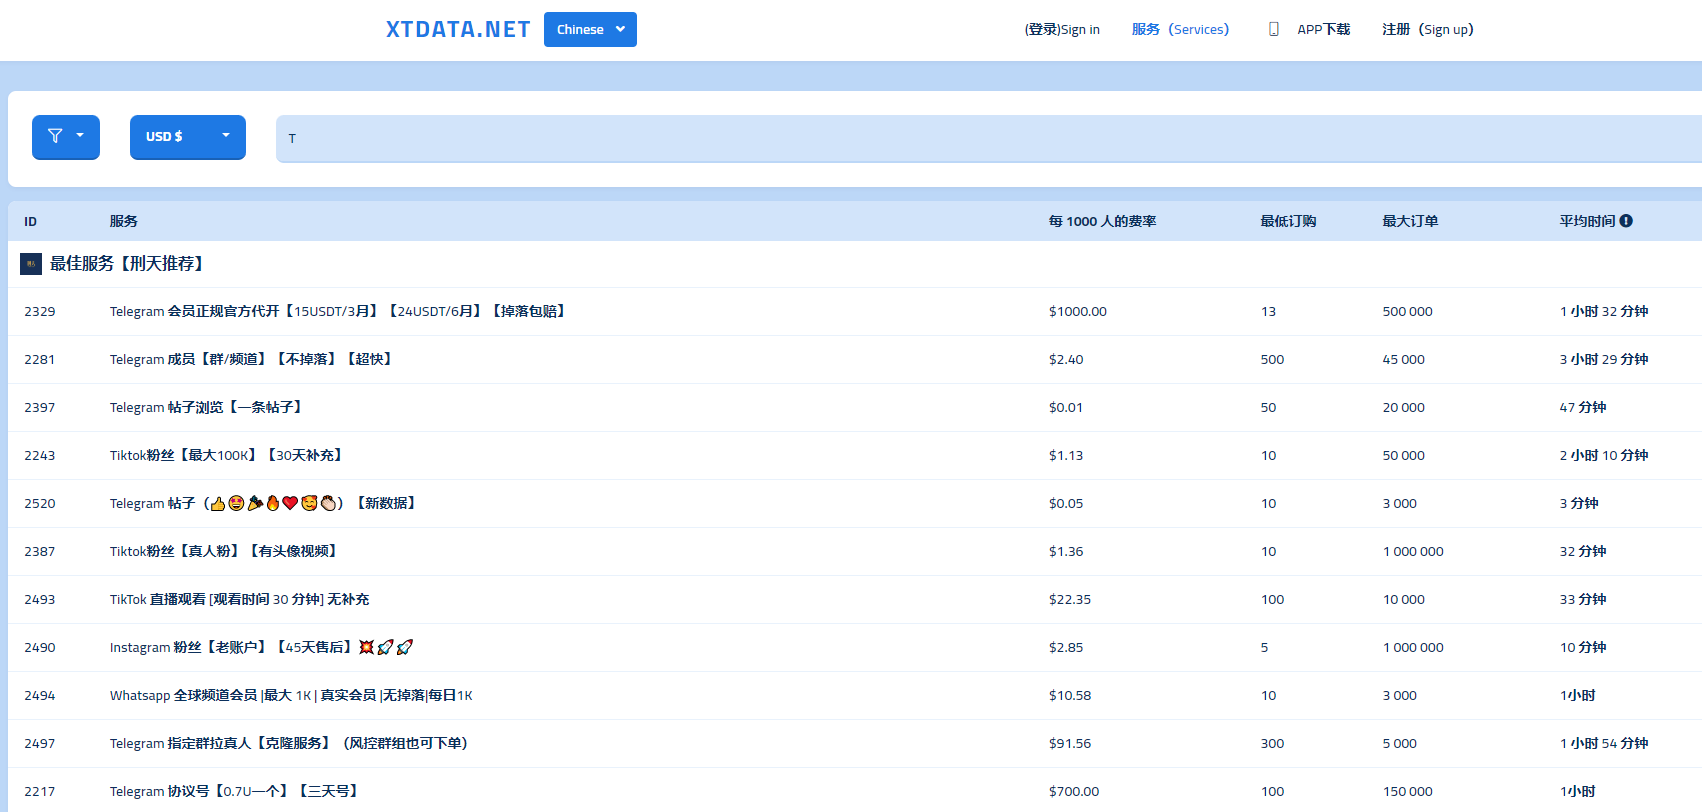
Task: Open the filter funnel dropdown
Action: (x=66, y=137)
